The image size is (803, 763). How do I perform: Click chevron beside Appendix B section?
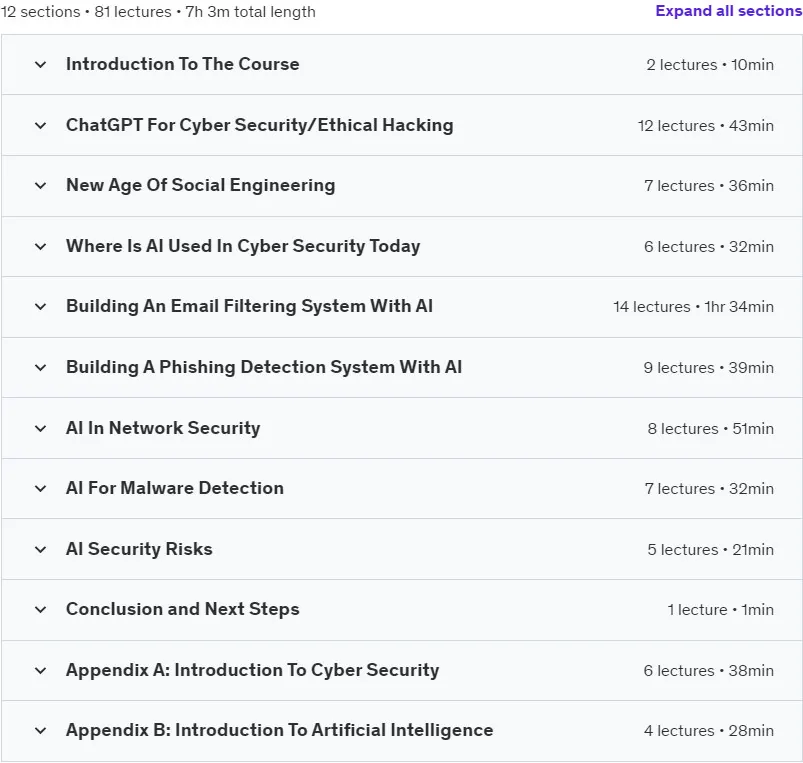(x=40, y=730)
